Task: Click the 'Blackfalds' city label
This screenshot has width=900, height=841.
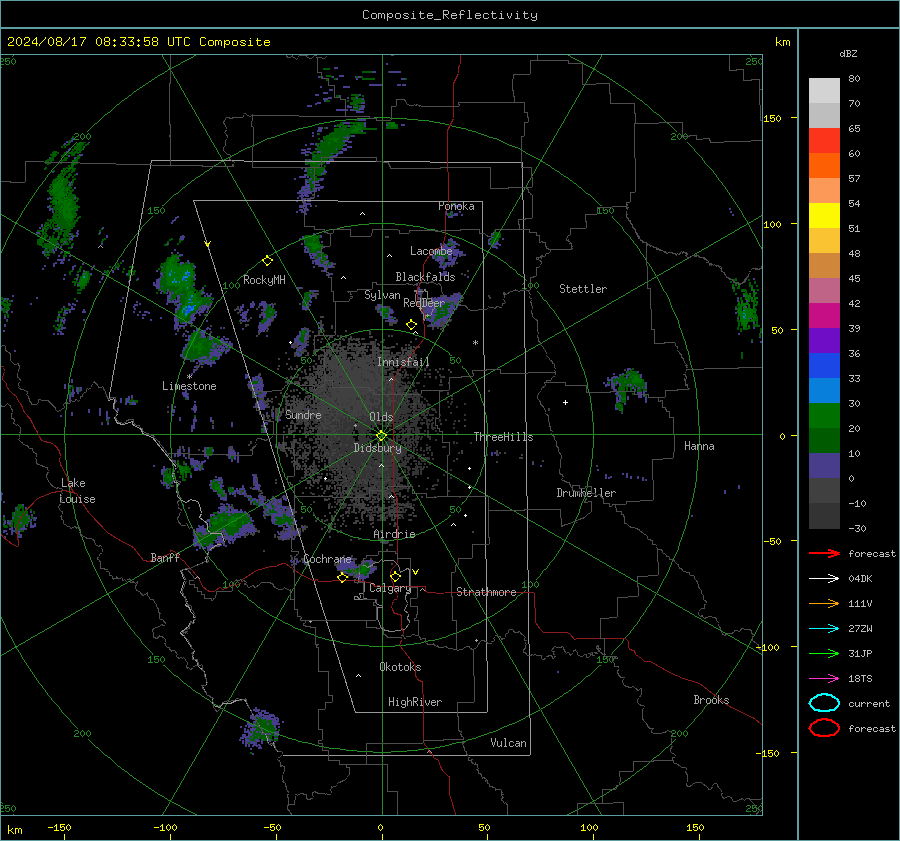Action: coord(425,277)
